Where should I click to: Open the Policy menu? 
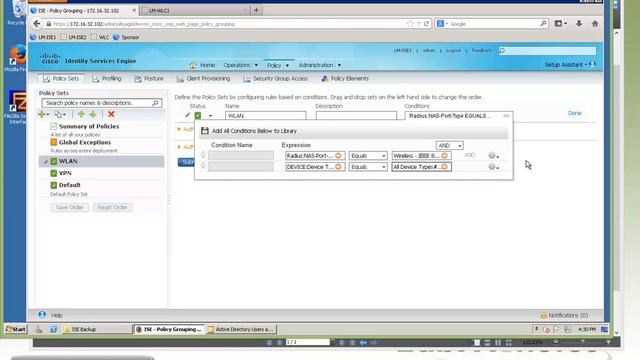(278, 65)
